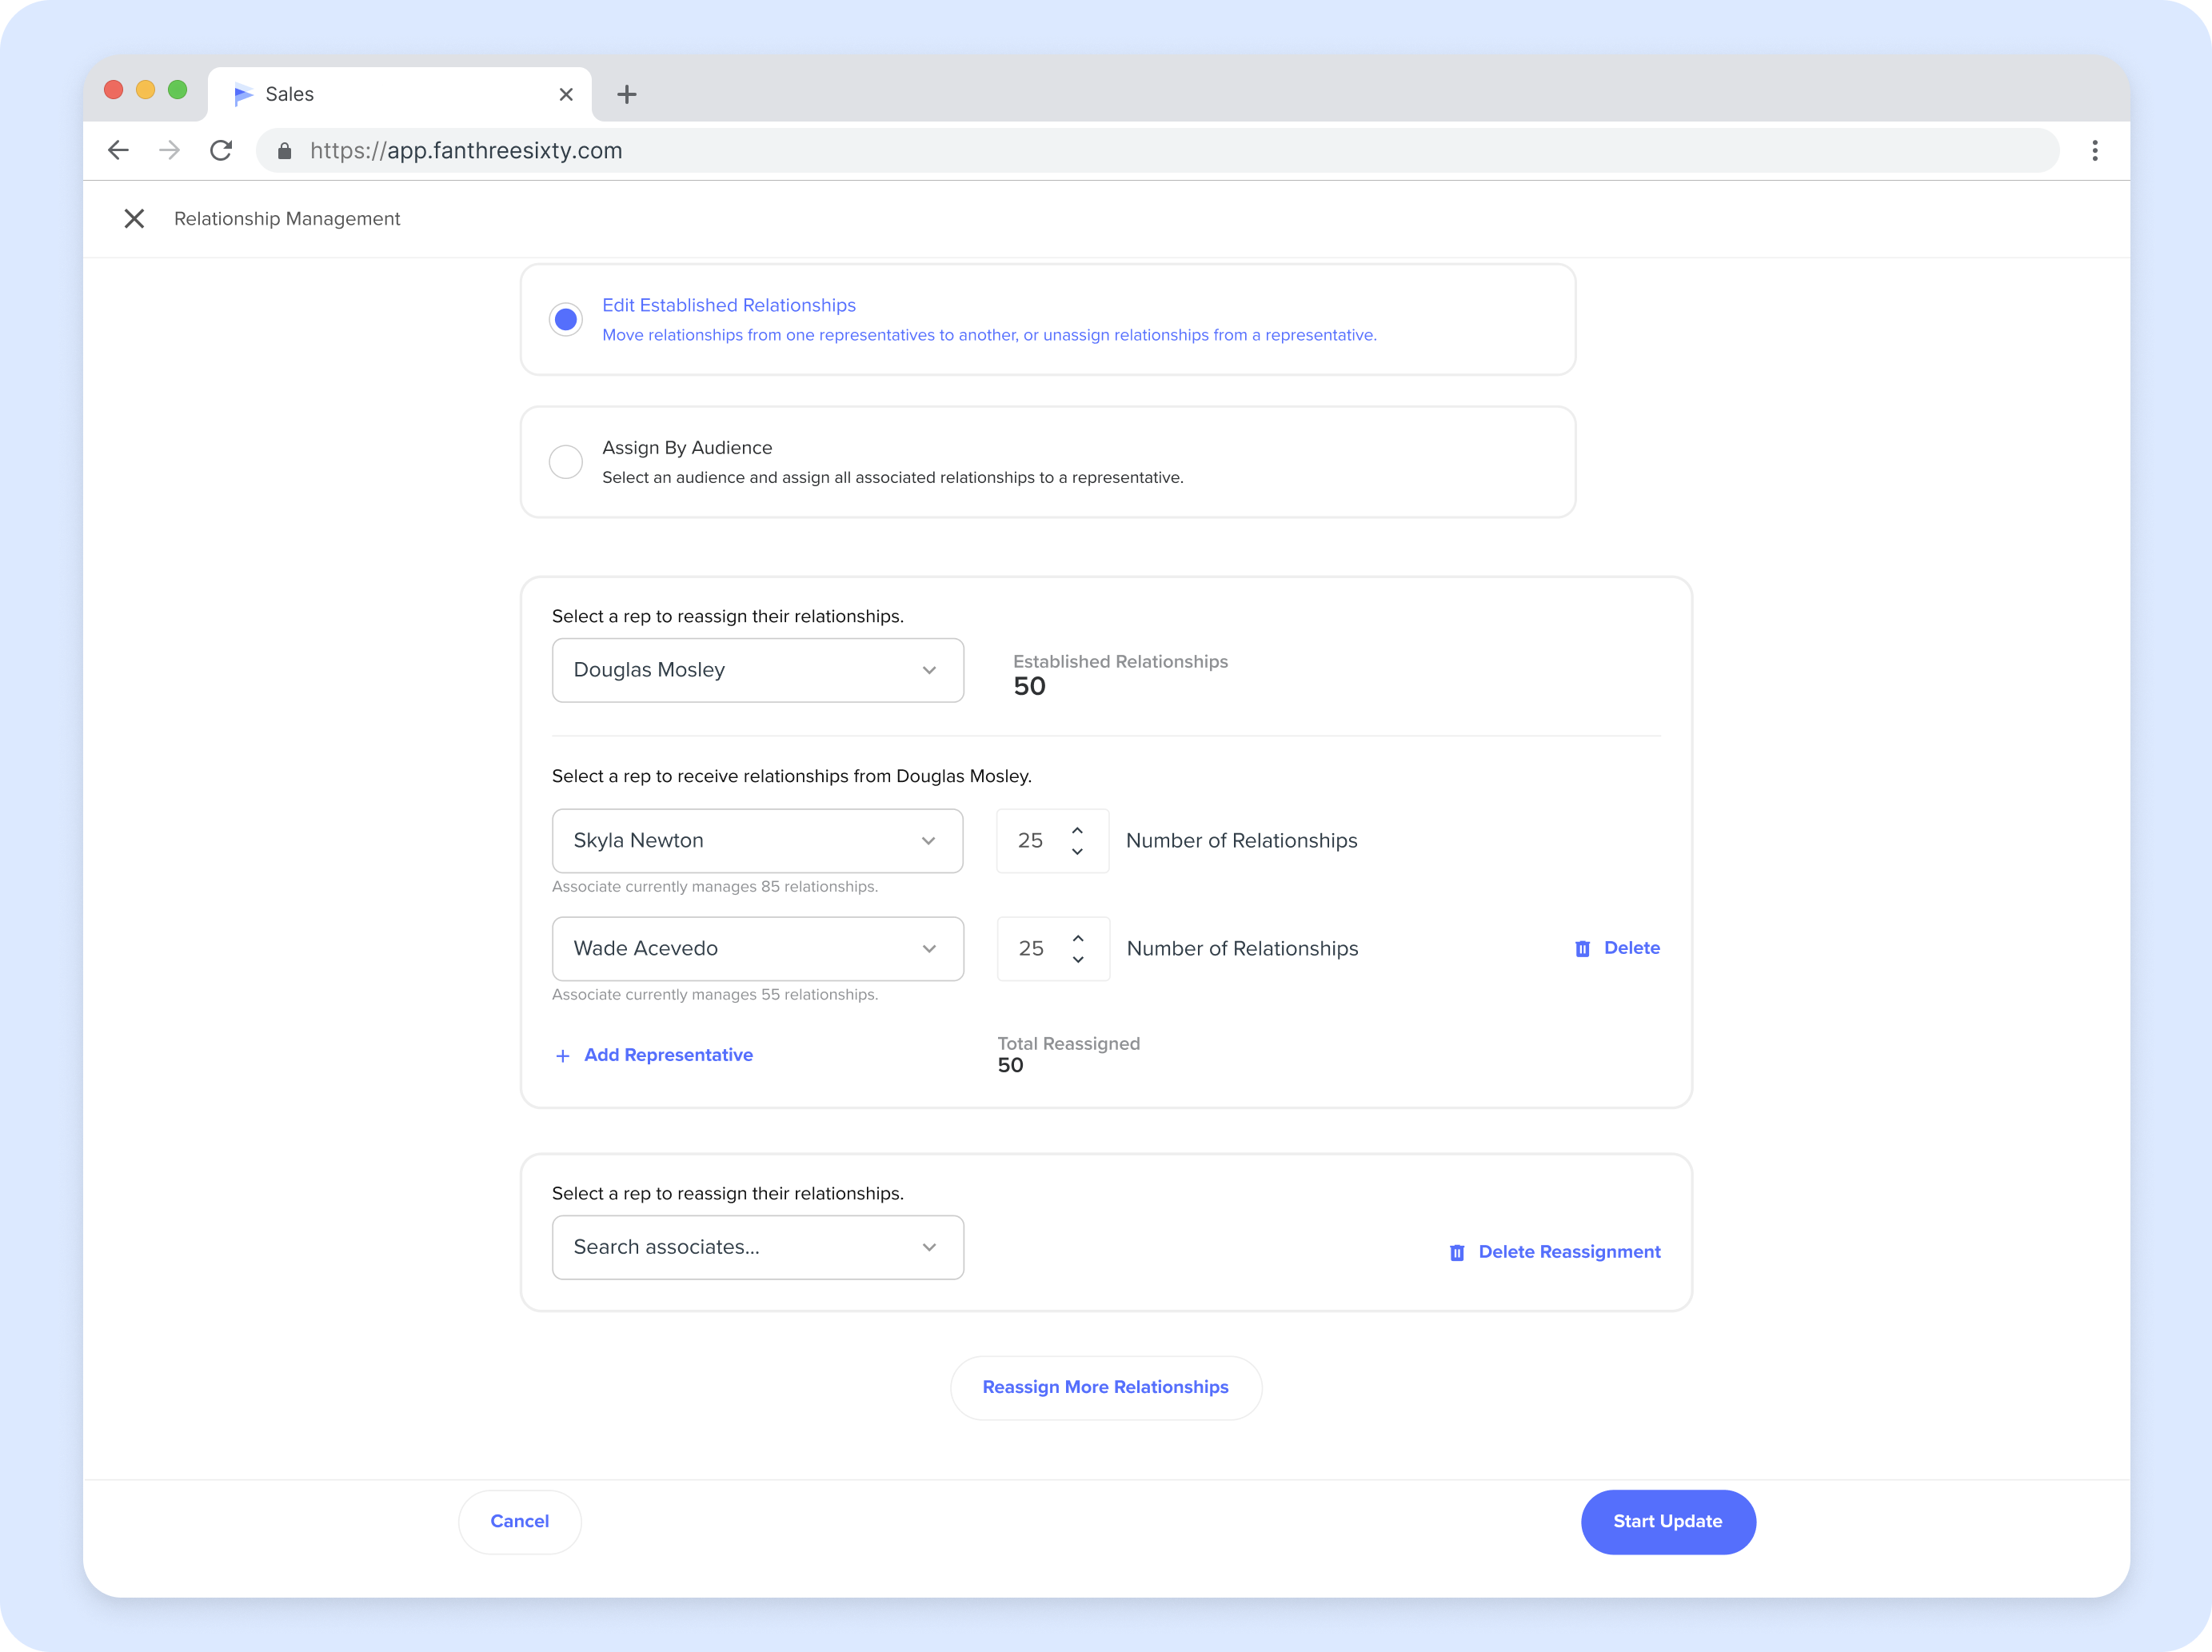The height and width of the screenshot is (1652, 2212).
Task: Increase Skyla Newton relationship count with up arrow
Action: 1078,830
